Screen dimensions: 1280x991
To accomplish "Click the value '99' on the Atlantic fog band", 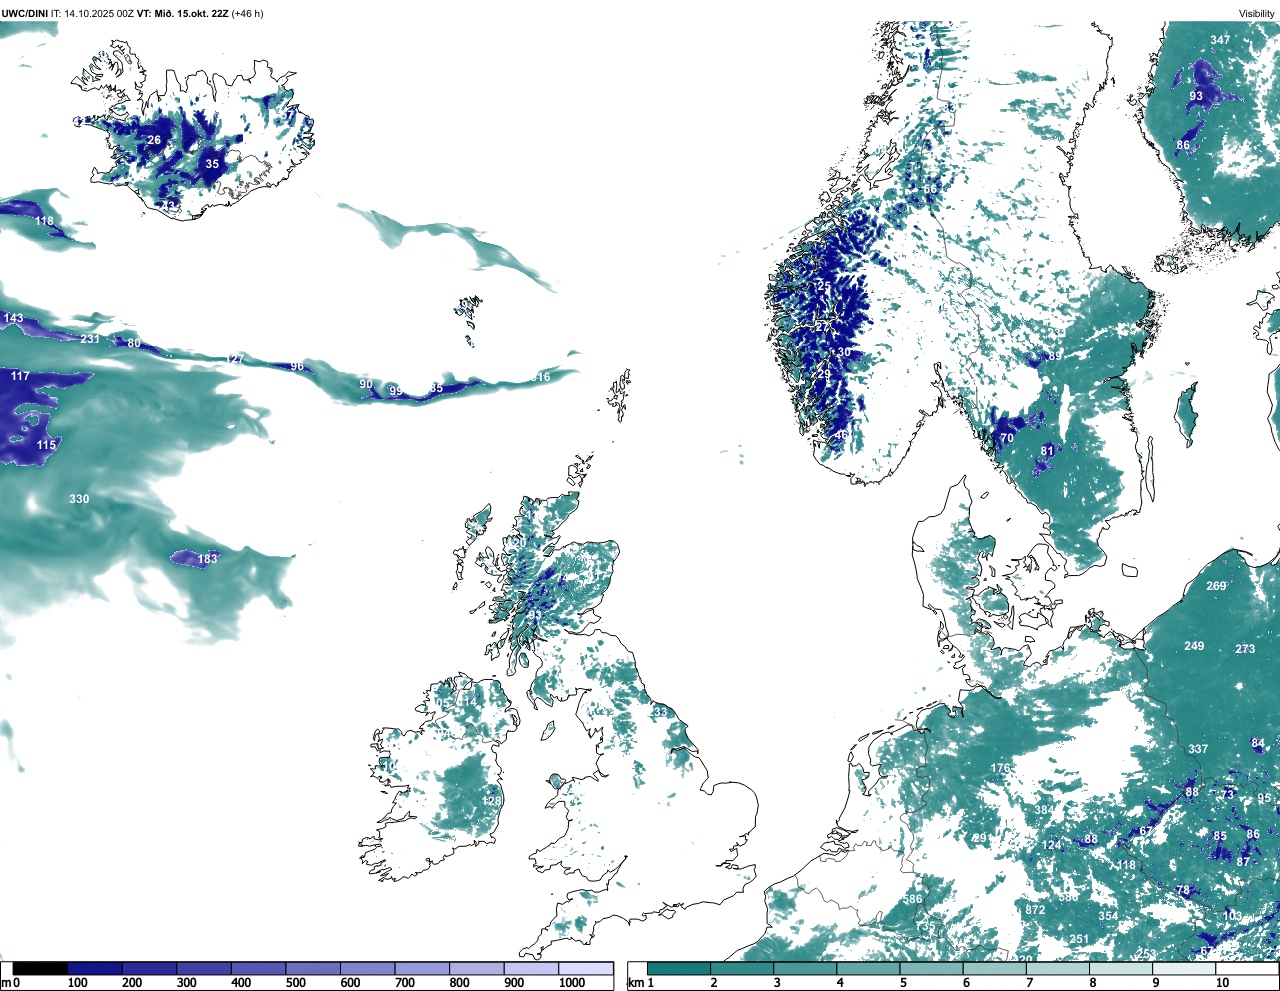I will (395, 391).
